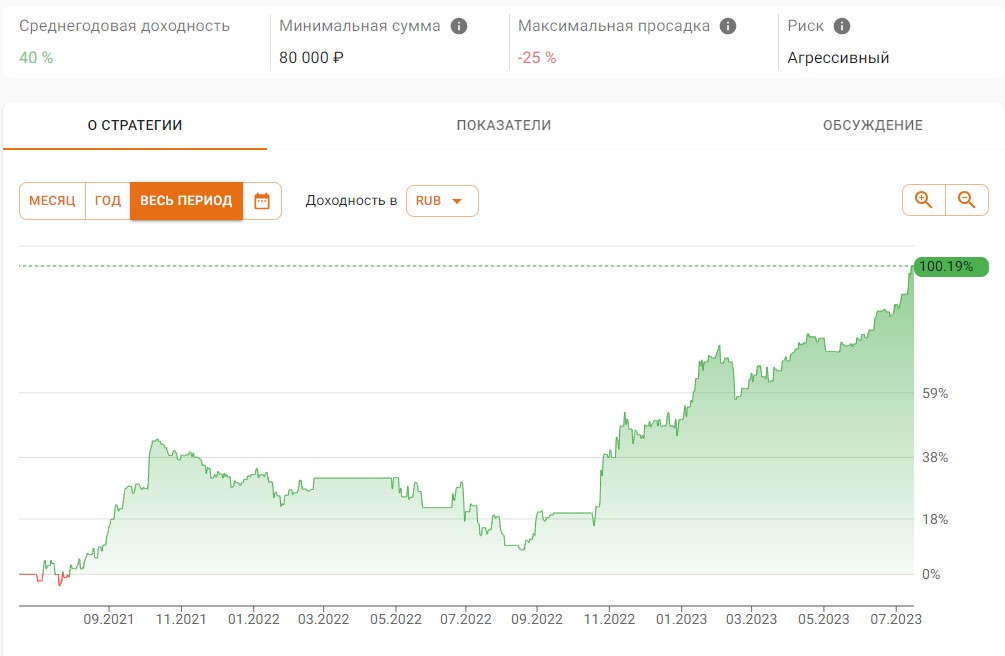Select the ВЕСЬ ПЕРИОД range

tap(187, 201)
